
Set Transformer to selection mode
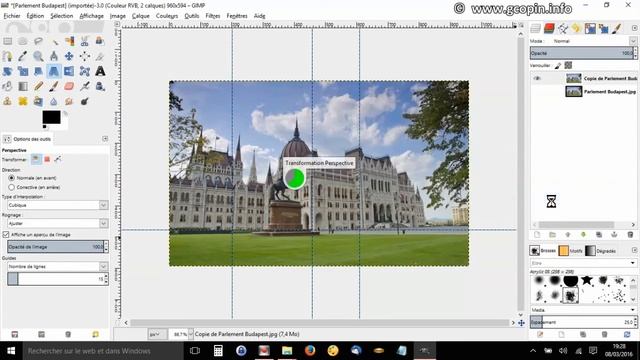47,159
